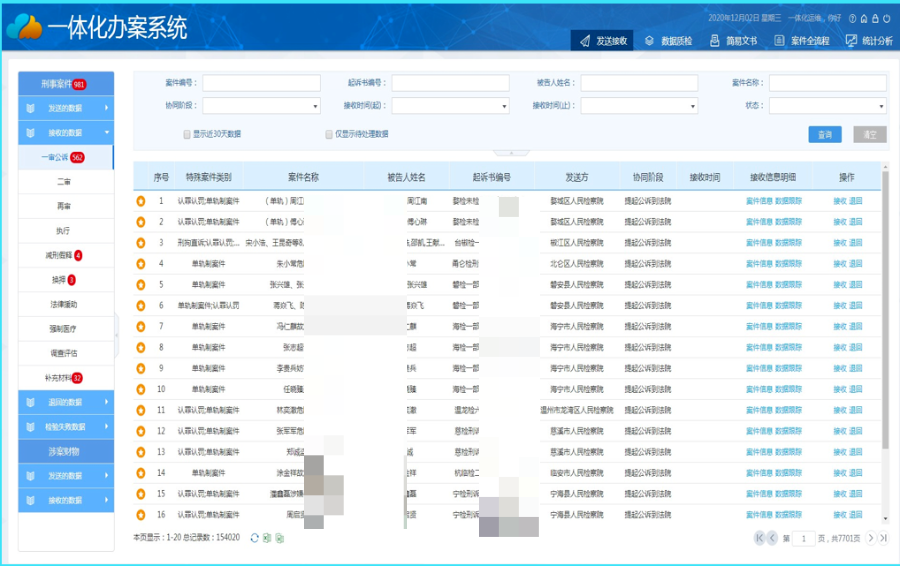Select 减刑假释 in the sidebar
The image size is (900, 566).
64,255
